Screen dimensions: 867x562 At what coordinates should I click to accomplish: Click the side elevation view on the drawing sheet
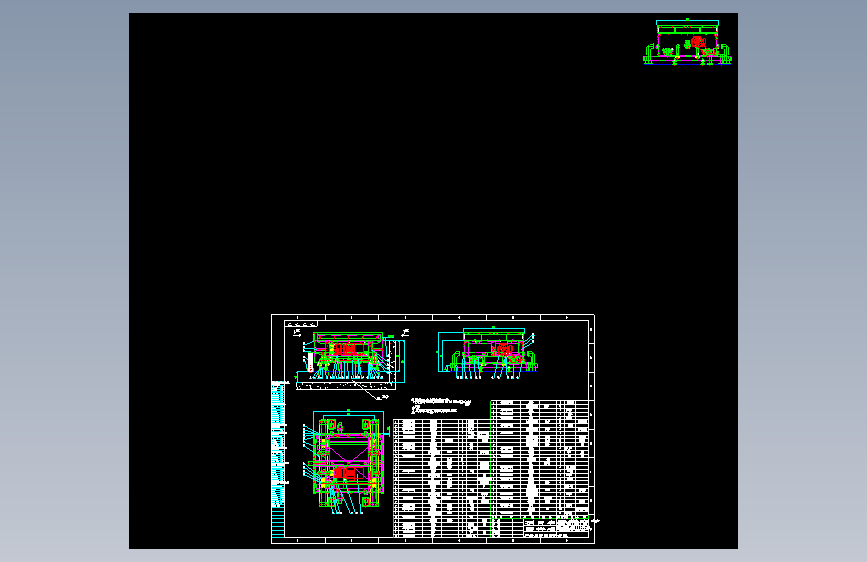(487, 353)
